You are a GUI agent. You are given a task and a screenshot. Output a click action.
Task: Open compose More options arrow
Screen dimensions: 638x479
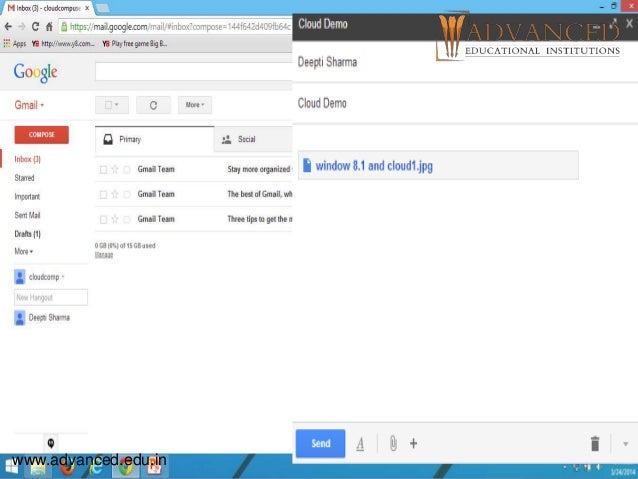pos(625,444)
